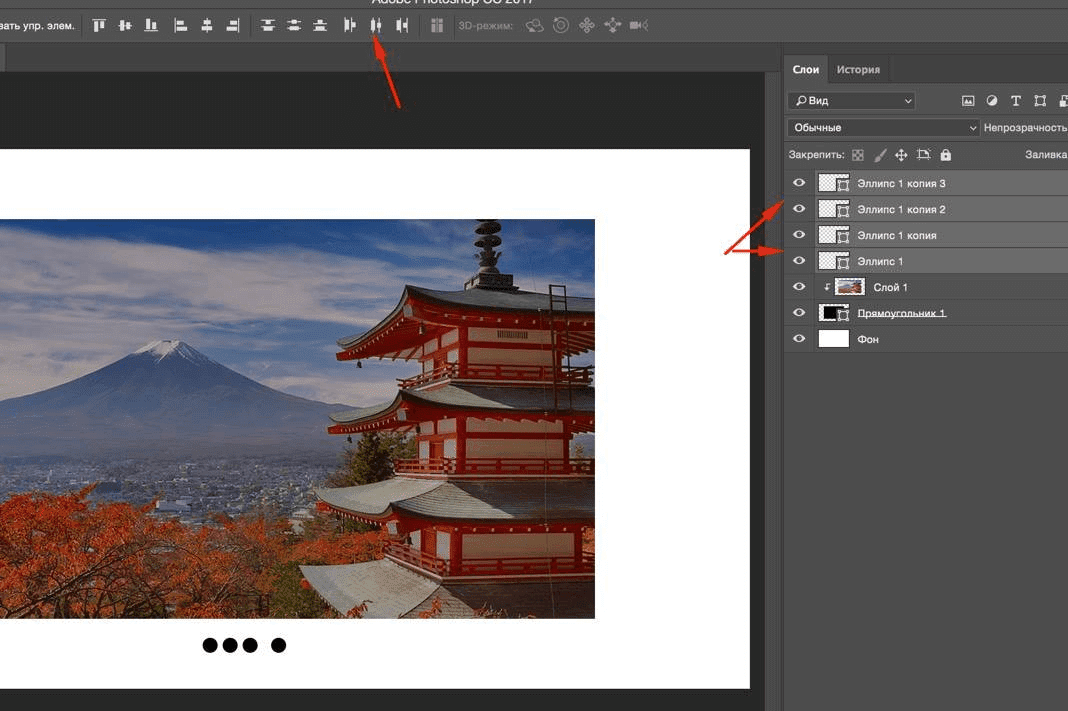
Task: Open the Обычные blend mode dropdown
Action: click(x=883, y=128)
